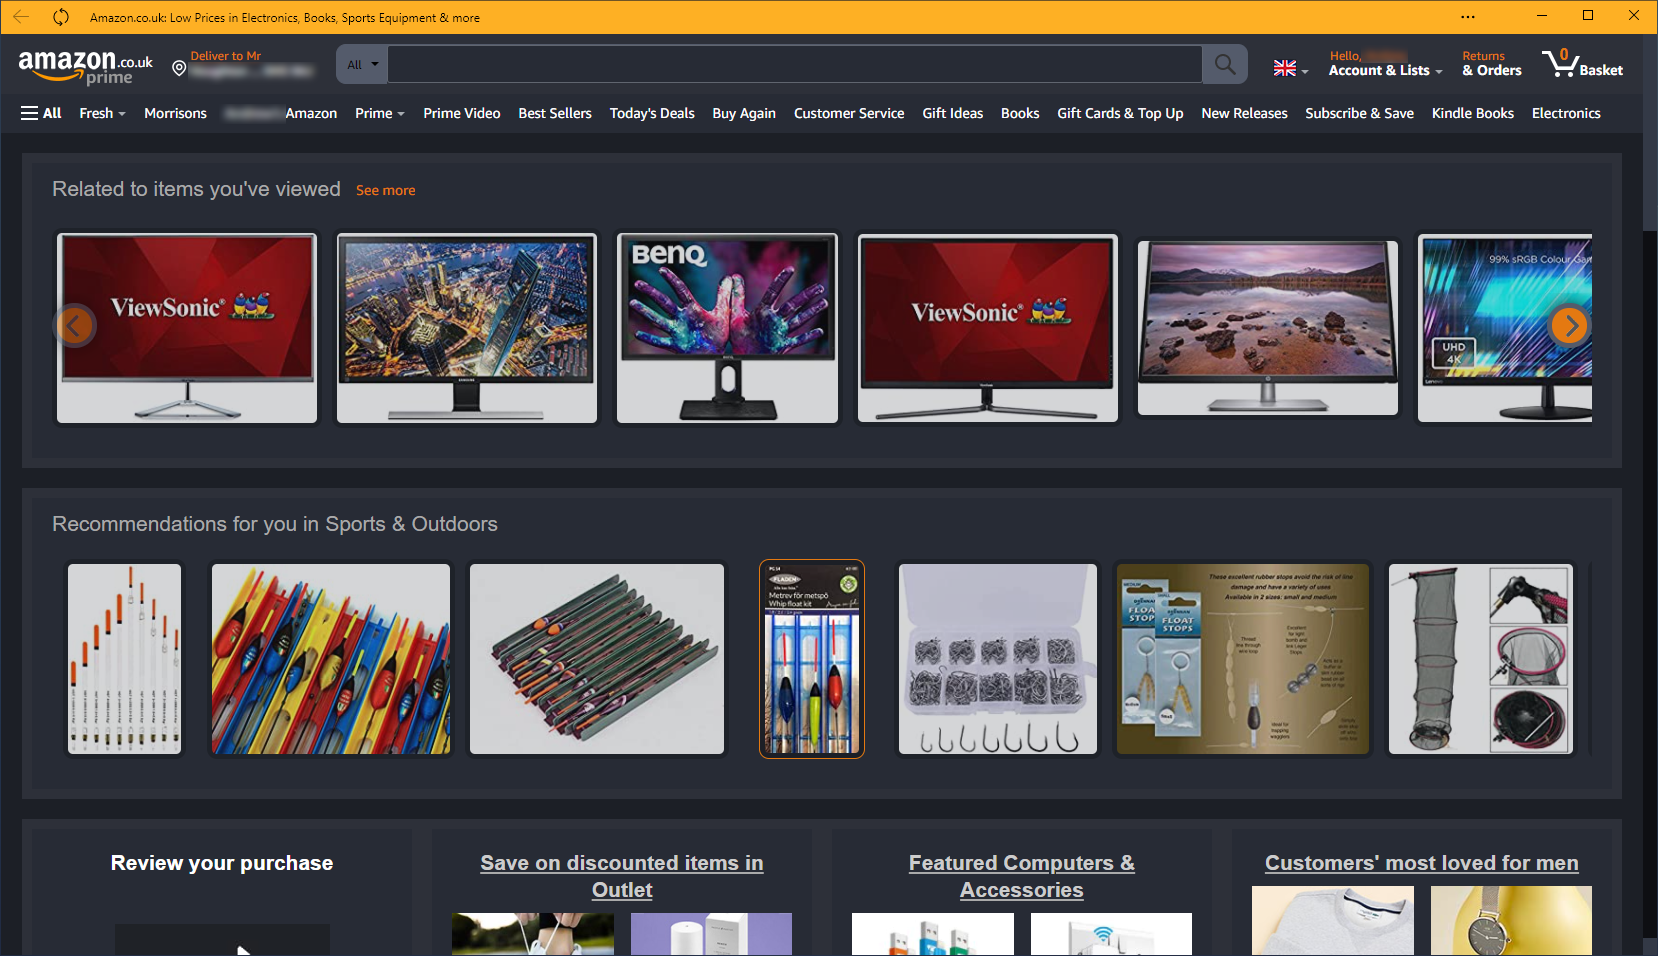Open Fladen whip float kit thumbnail

click(x=812, y=659)
